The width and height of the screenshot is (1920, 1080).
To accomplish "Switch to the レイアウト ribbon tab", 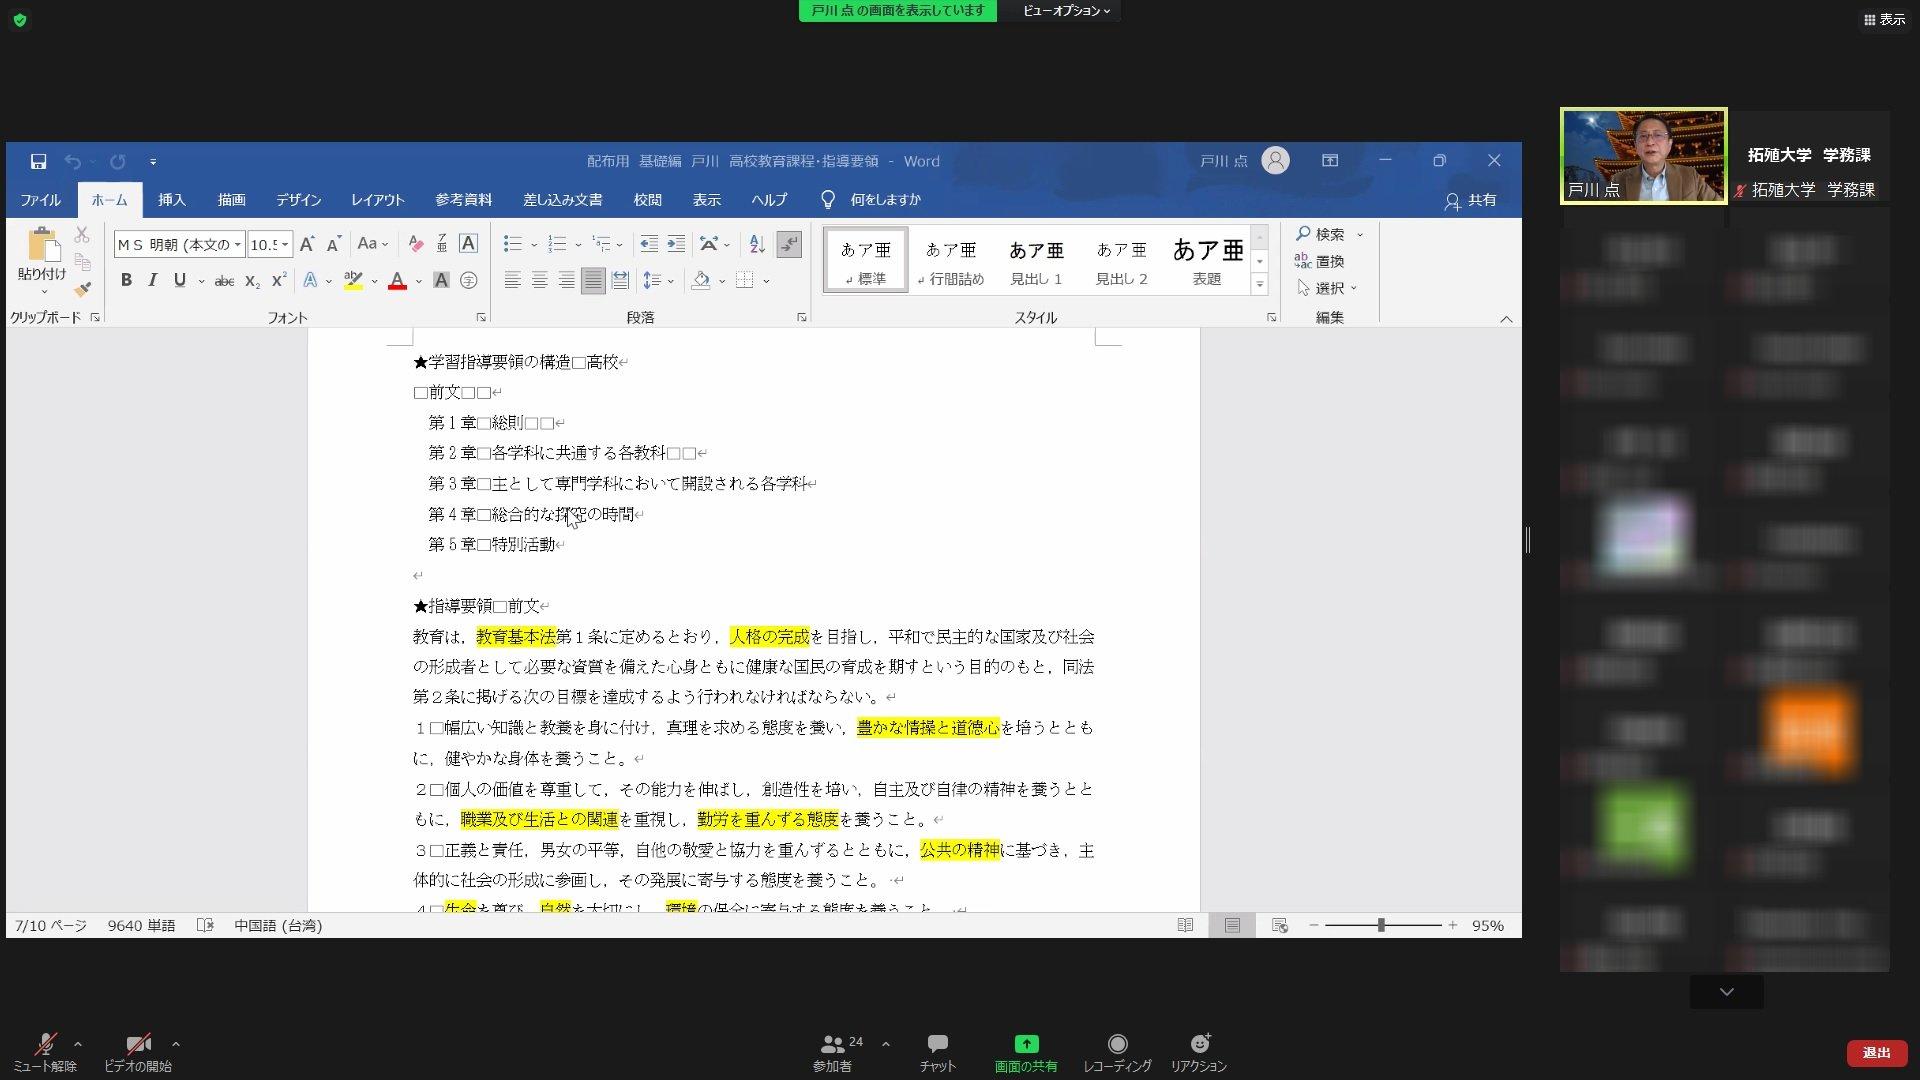I will [378, 200].
